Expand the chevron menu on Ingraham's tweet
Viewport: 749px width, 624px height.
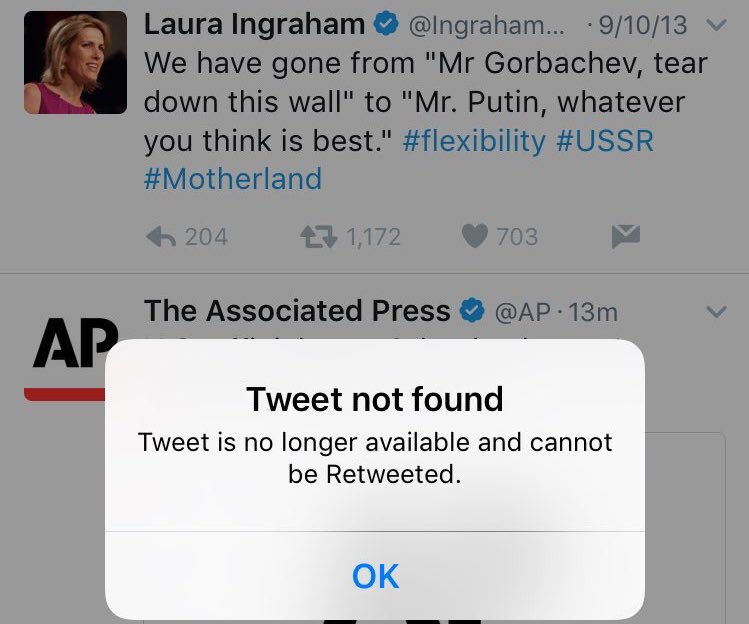tap(717, 25)
